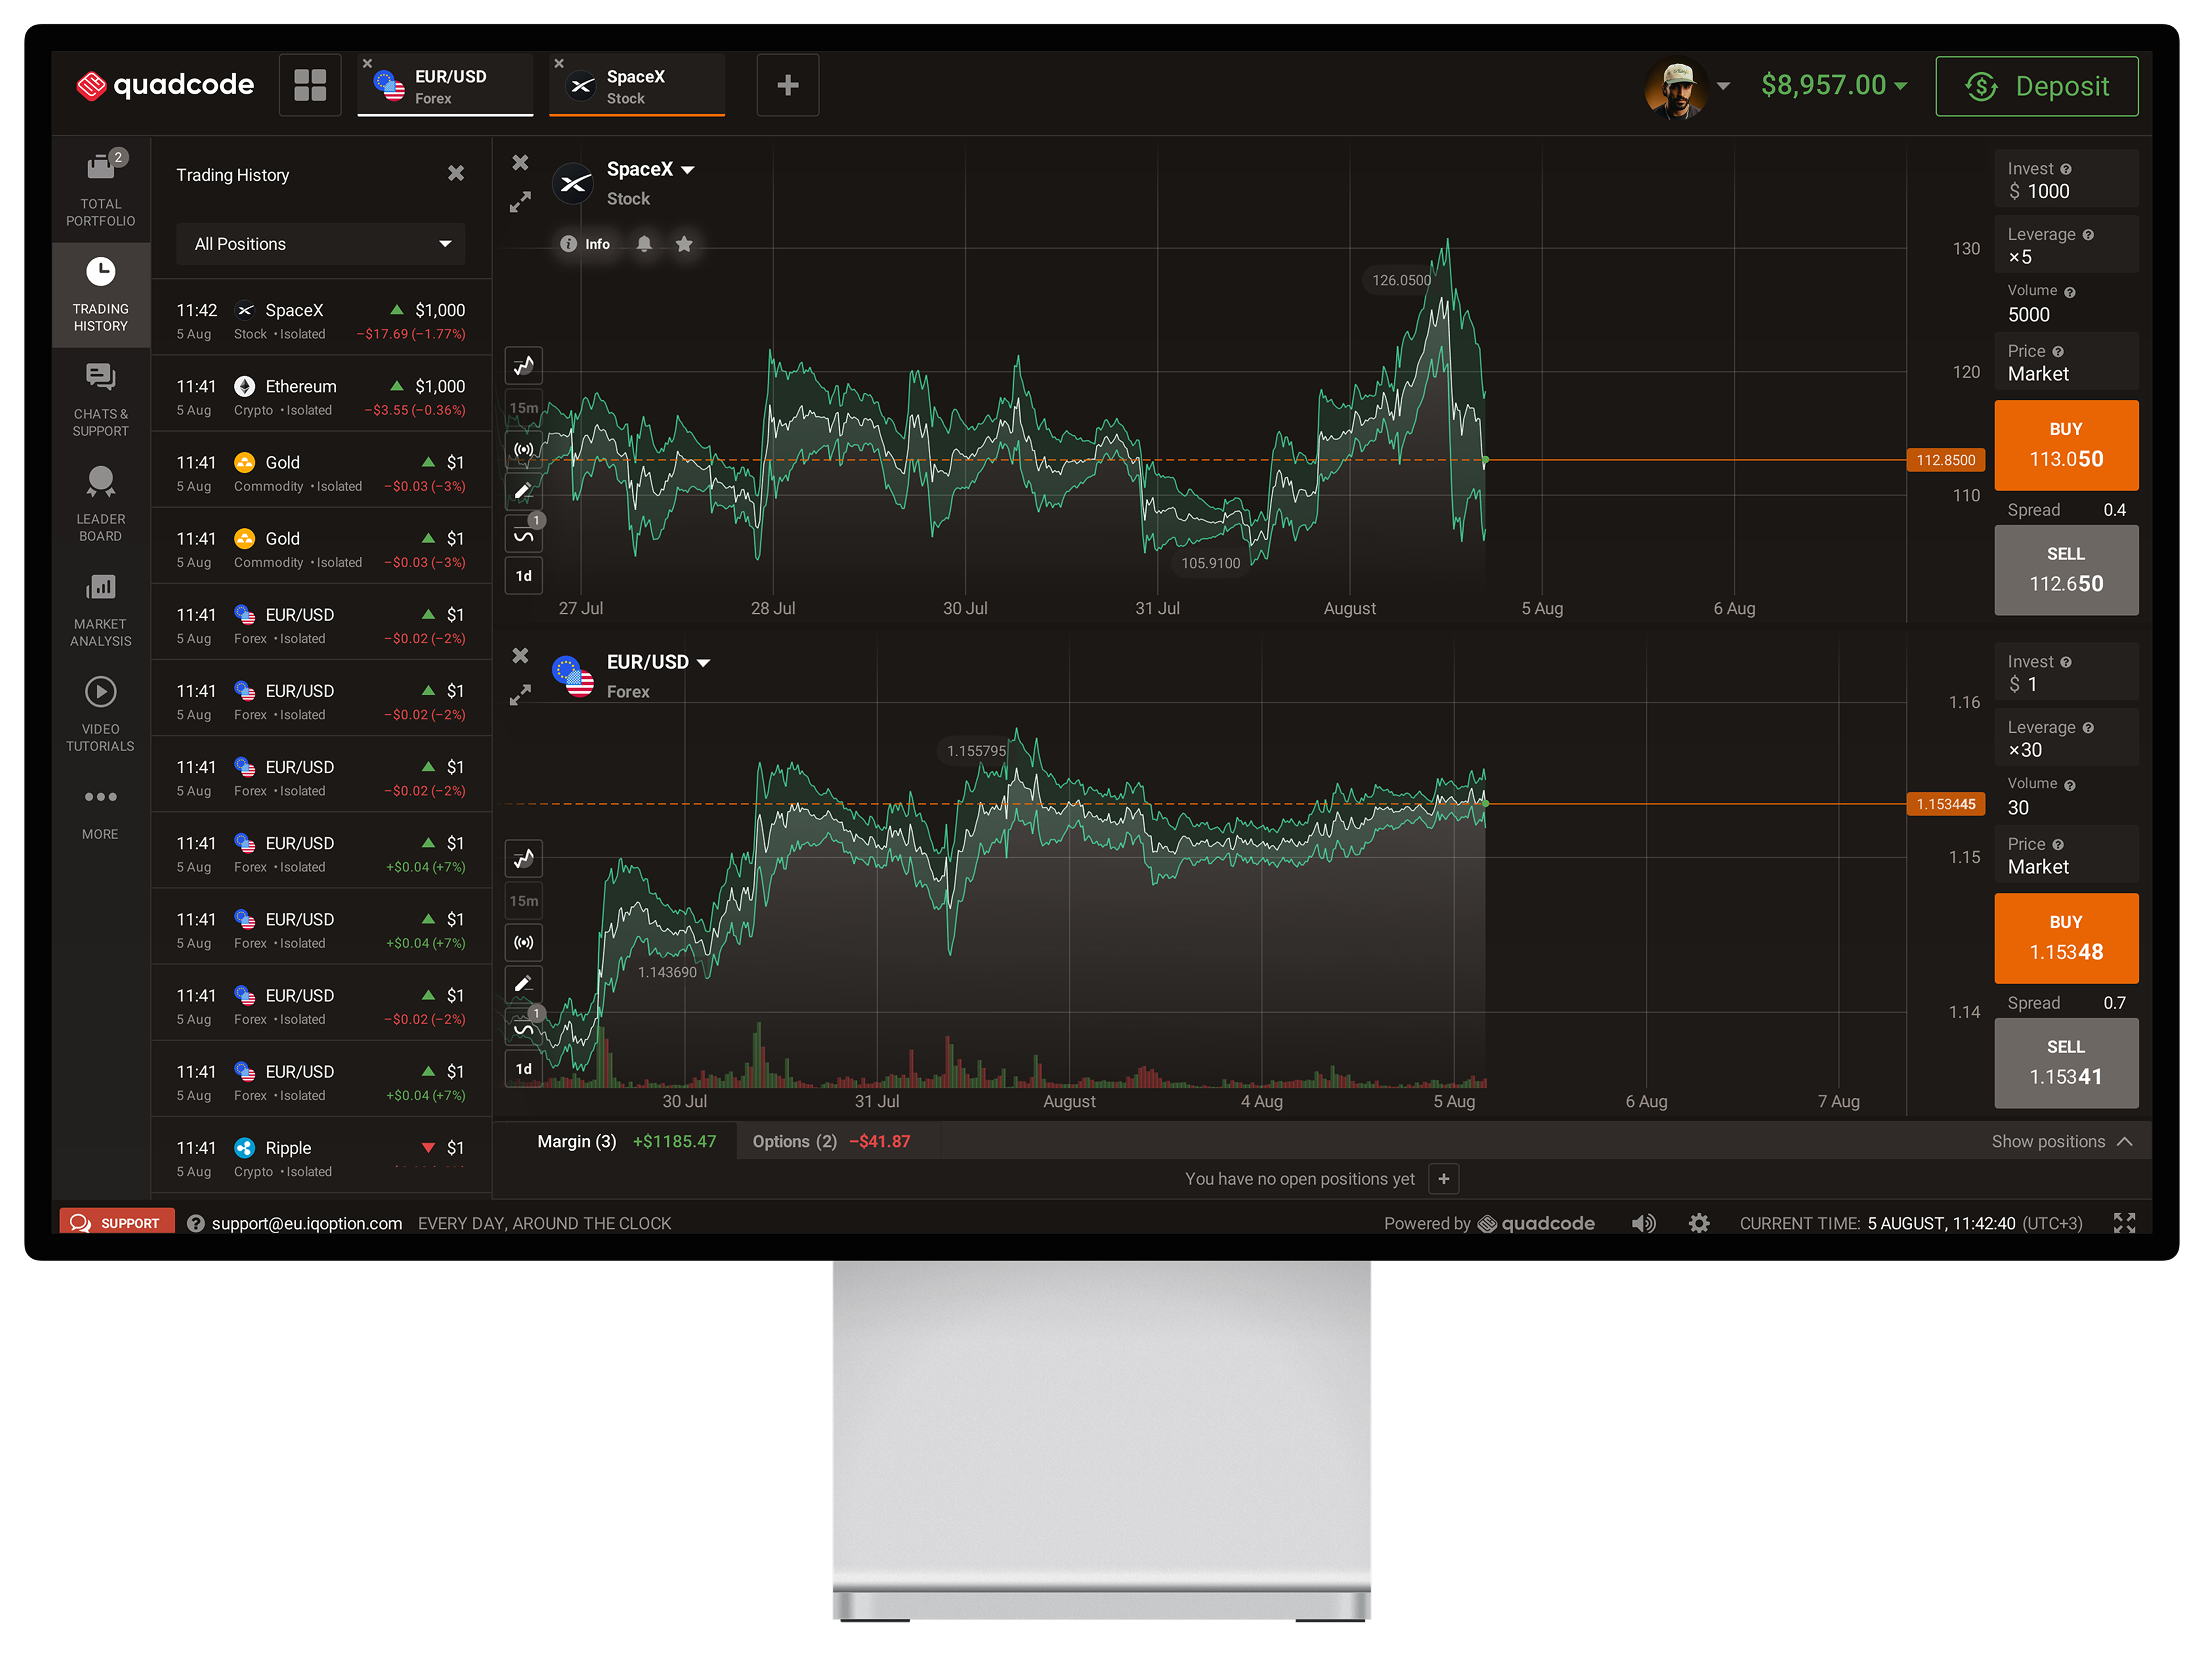Click the signal icon on EUR/USD chart
The height and width of the screenshot is (1662, 2204).
pos(524,942)
